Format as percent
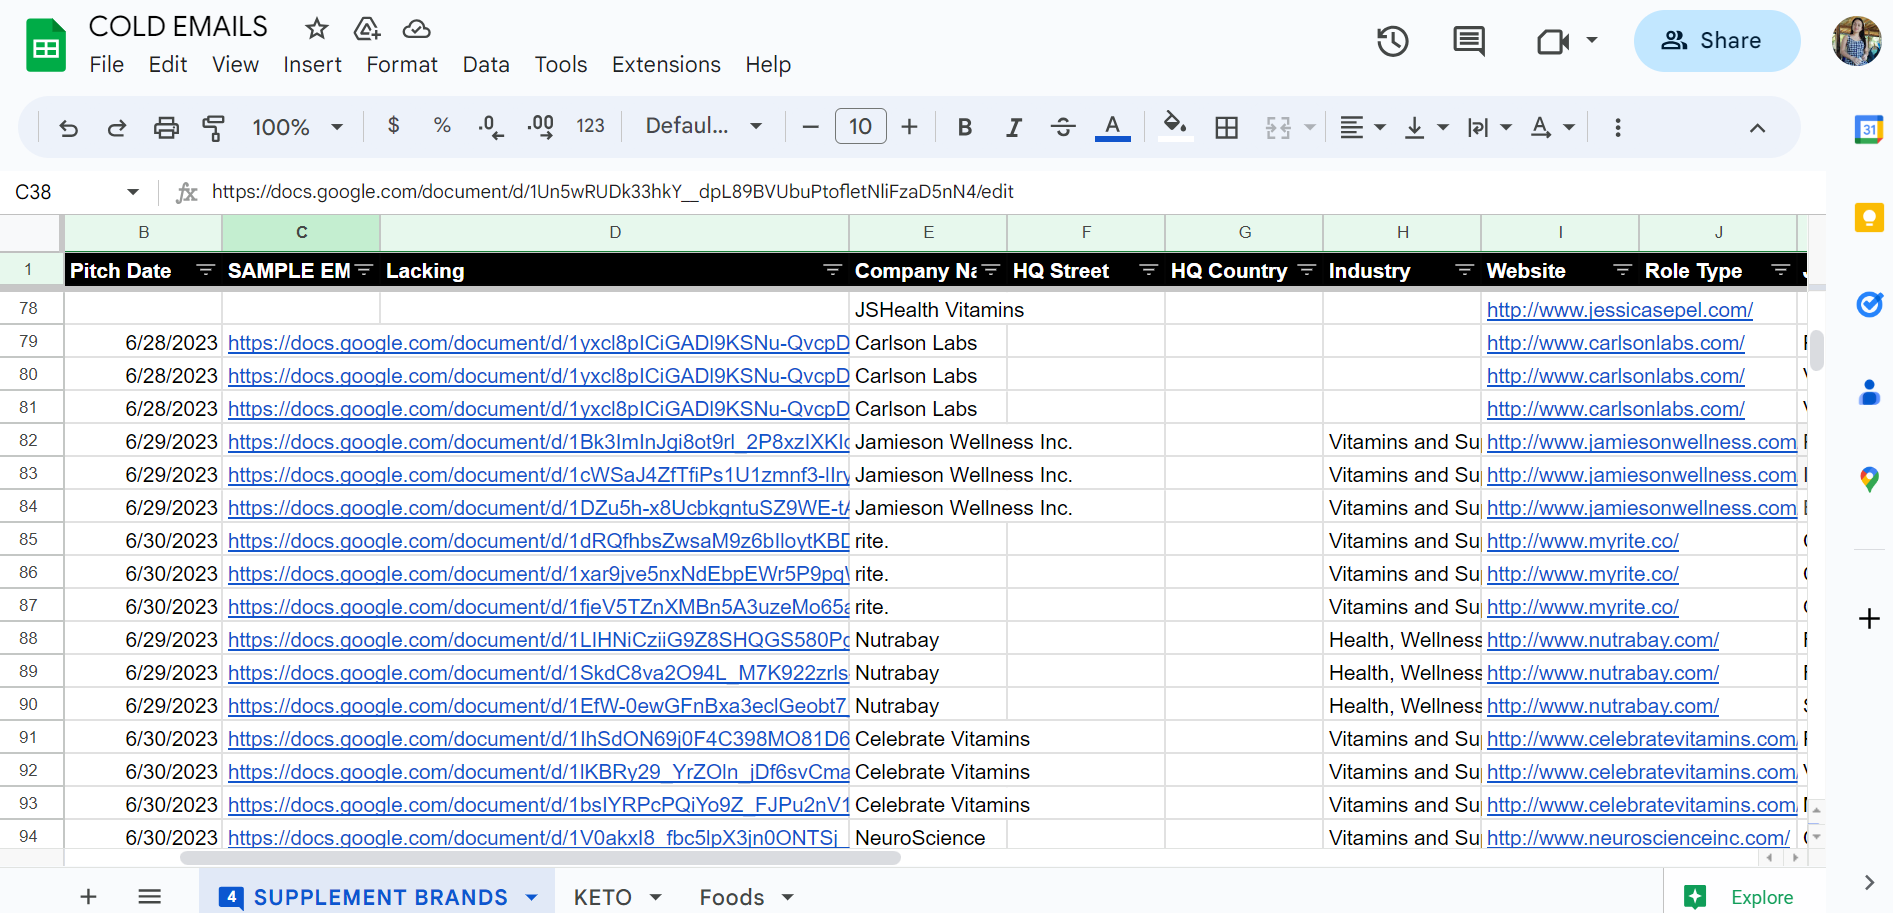The height and width of the screenshot is (913, 1893). pyautogui.click(x=442, y=125)
